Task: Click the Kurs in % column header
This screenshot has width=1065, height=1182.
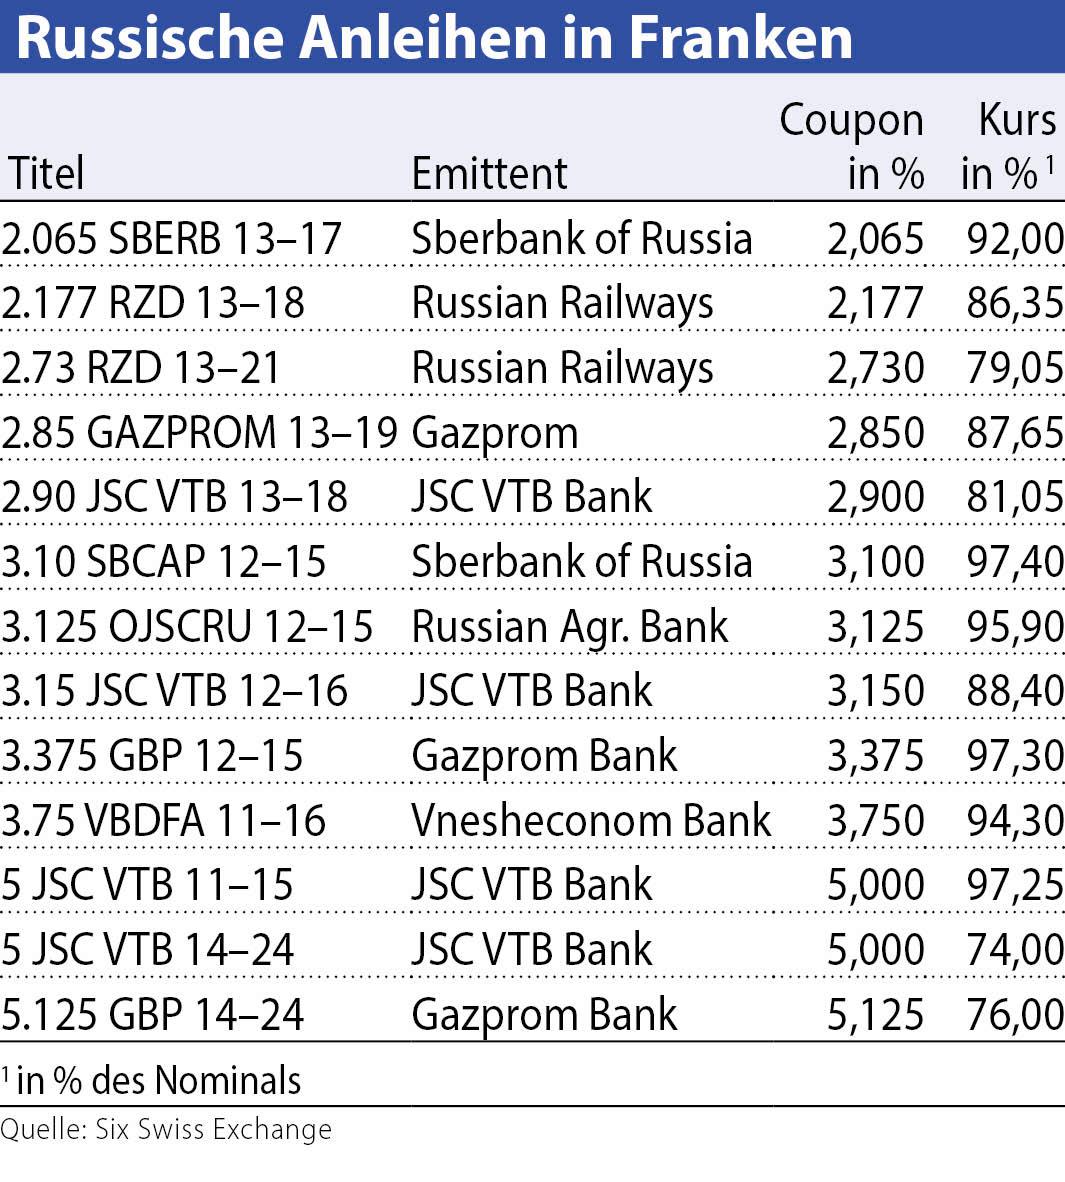Action: (x=1010, y=147)
